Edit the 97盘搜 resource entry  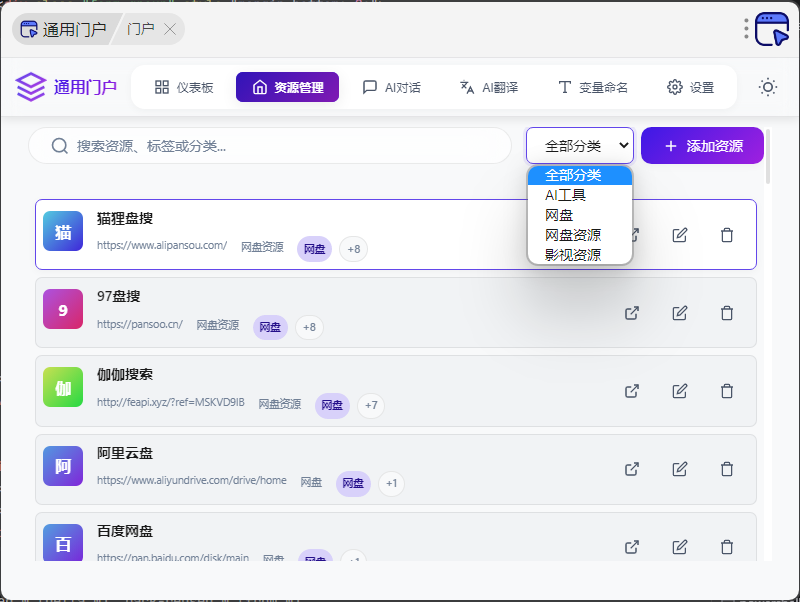click(x=680, y=313)
